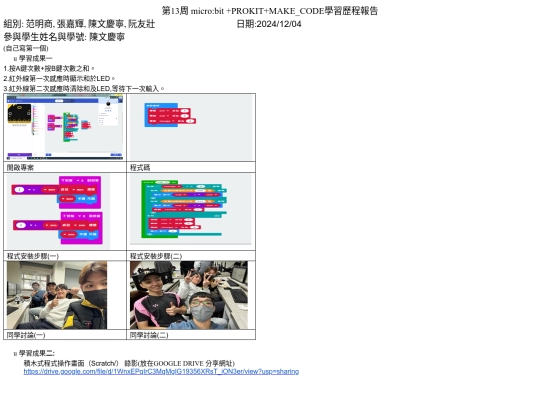Click the magenta blocks image above 程式安裝步驟(一)
This screenshot has height=405, width=540.
coord(58,211)
